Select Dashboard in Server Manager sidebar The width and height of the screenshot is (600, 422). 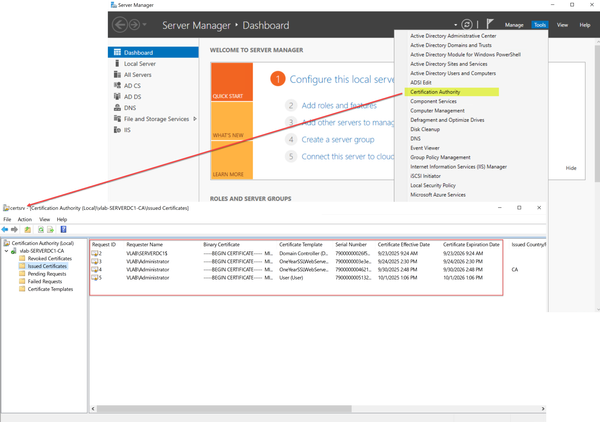[x=153, y=52]
